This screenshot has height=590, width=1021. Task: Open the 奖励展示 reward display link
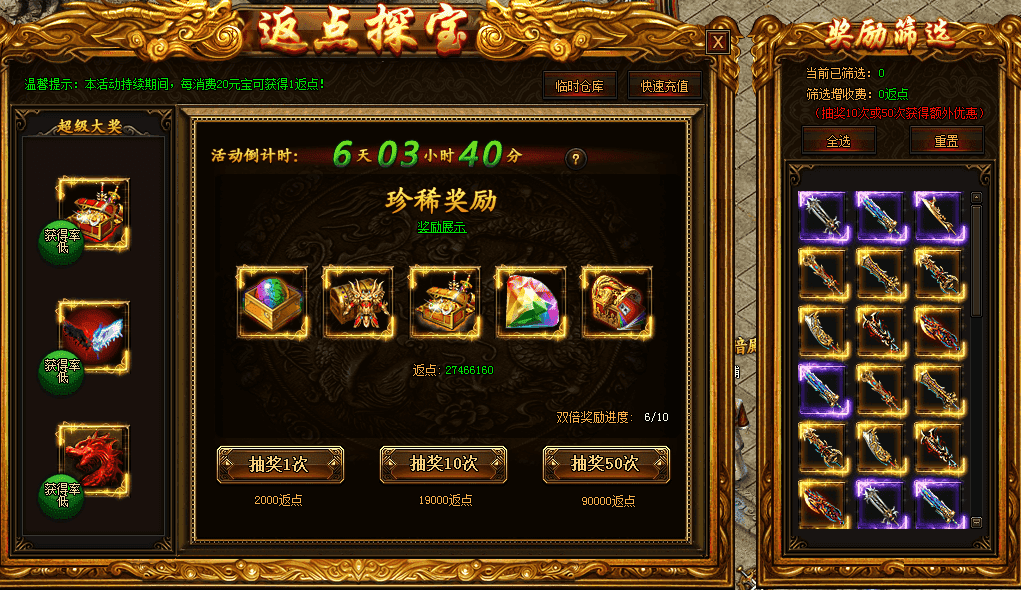click(x=441, y=227)
